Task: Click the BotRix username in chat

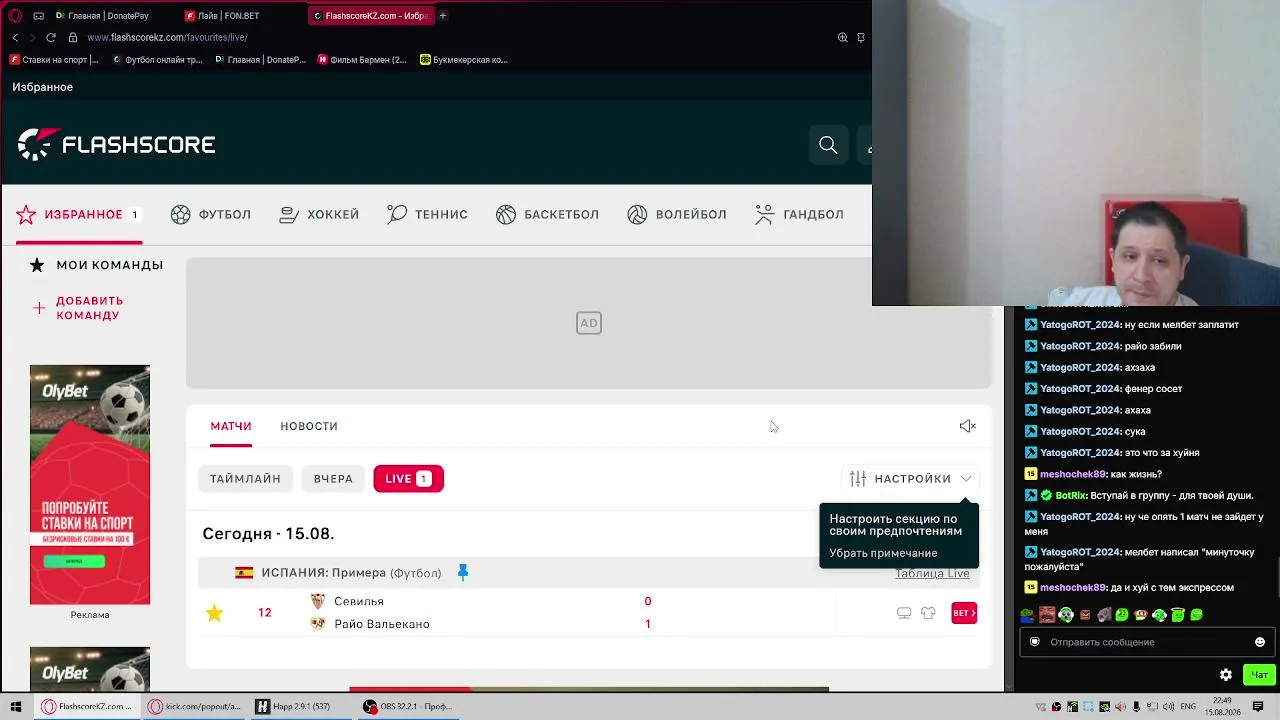Action: pyautogui.click(x=1071, y=496)
